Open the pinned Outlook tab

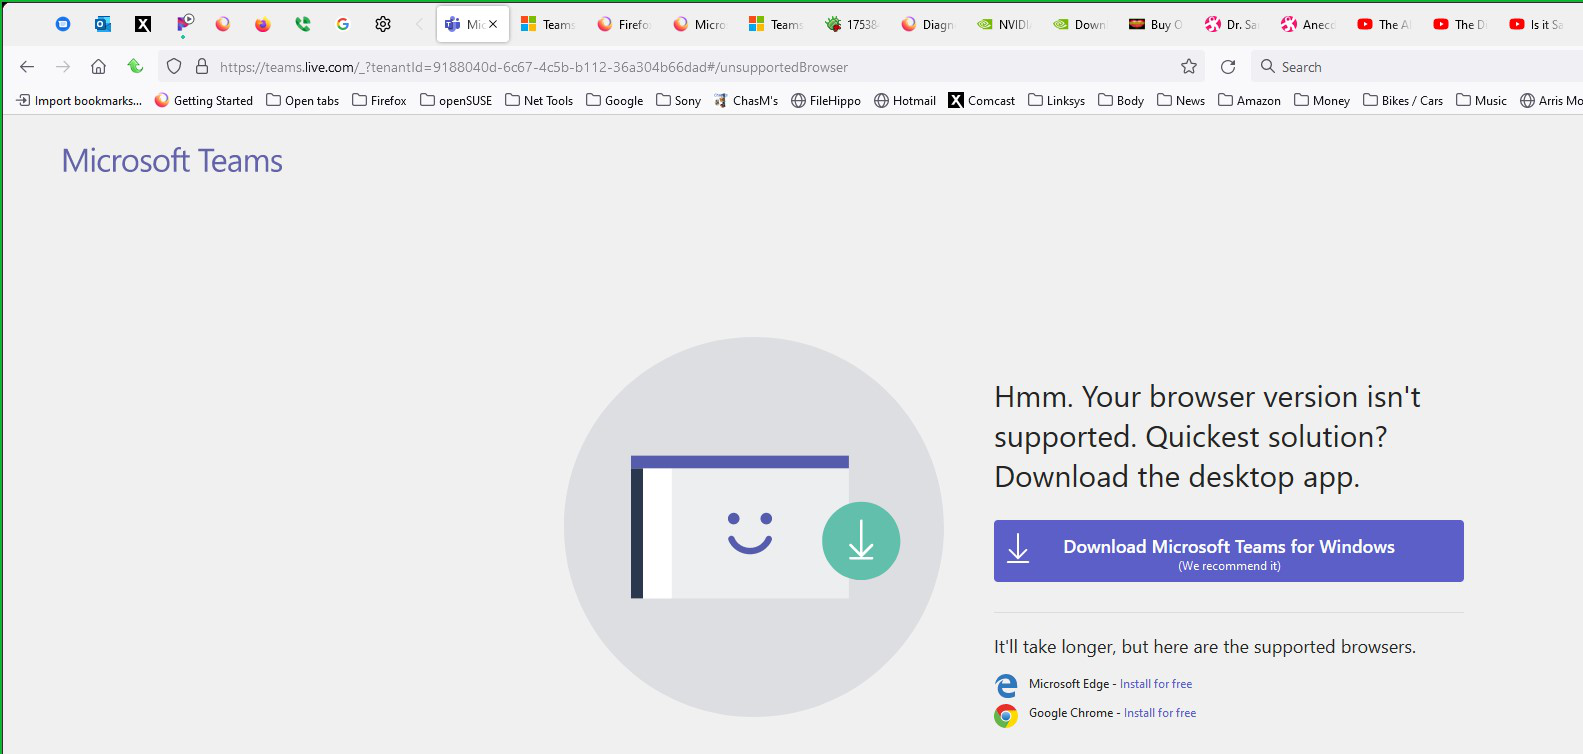103,24
